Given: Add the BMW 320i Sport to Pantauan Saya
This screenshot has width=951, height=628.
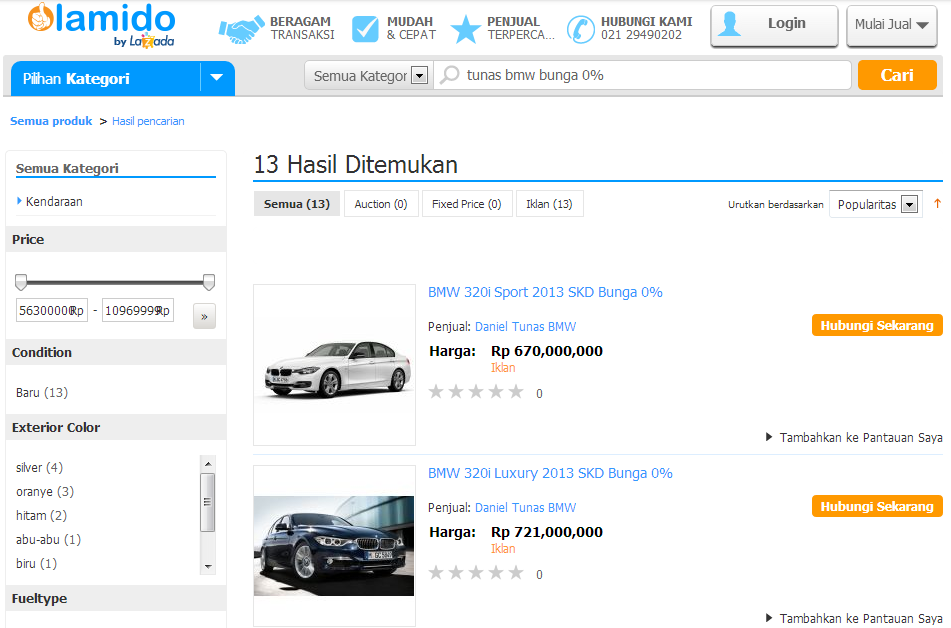Looking at the screenshot, I should 854,437.
